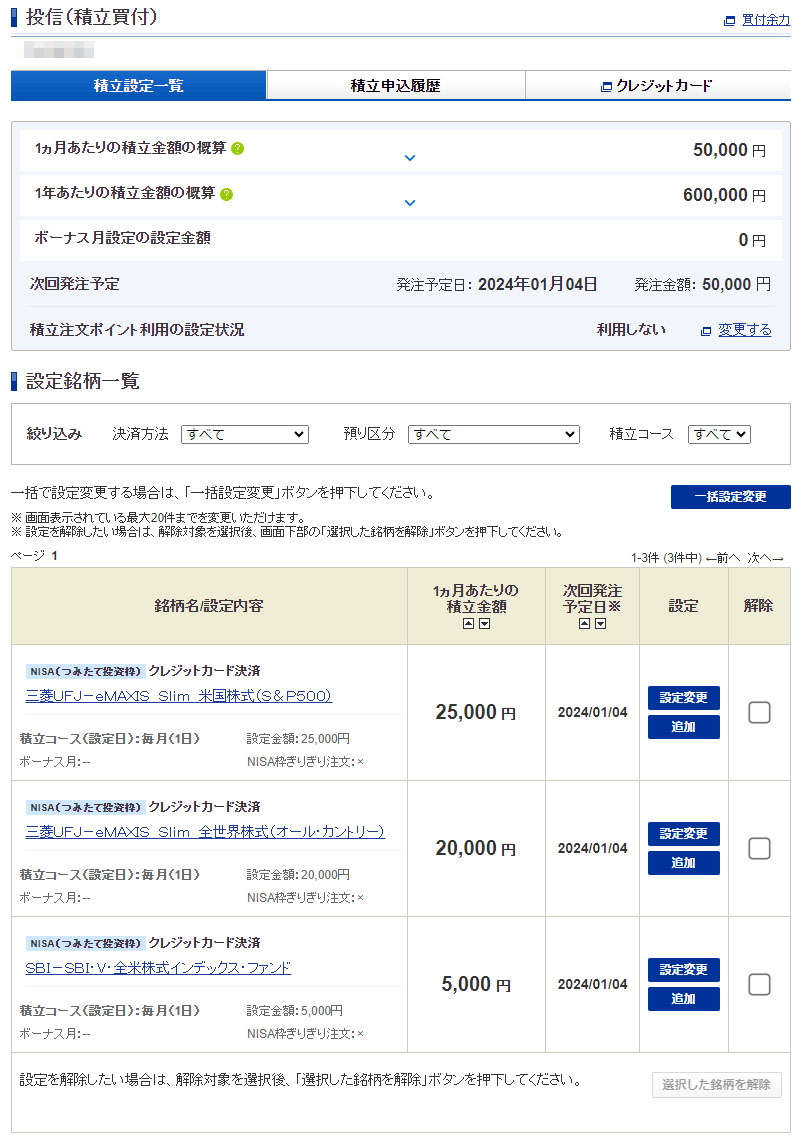Open 預り区分 filter dropdown
Image resolution: width=802 pixels, height=1142 pixels.
click(x=494, y=434)
